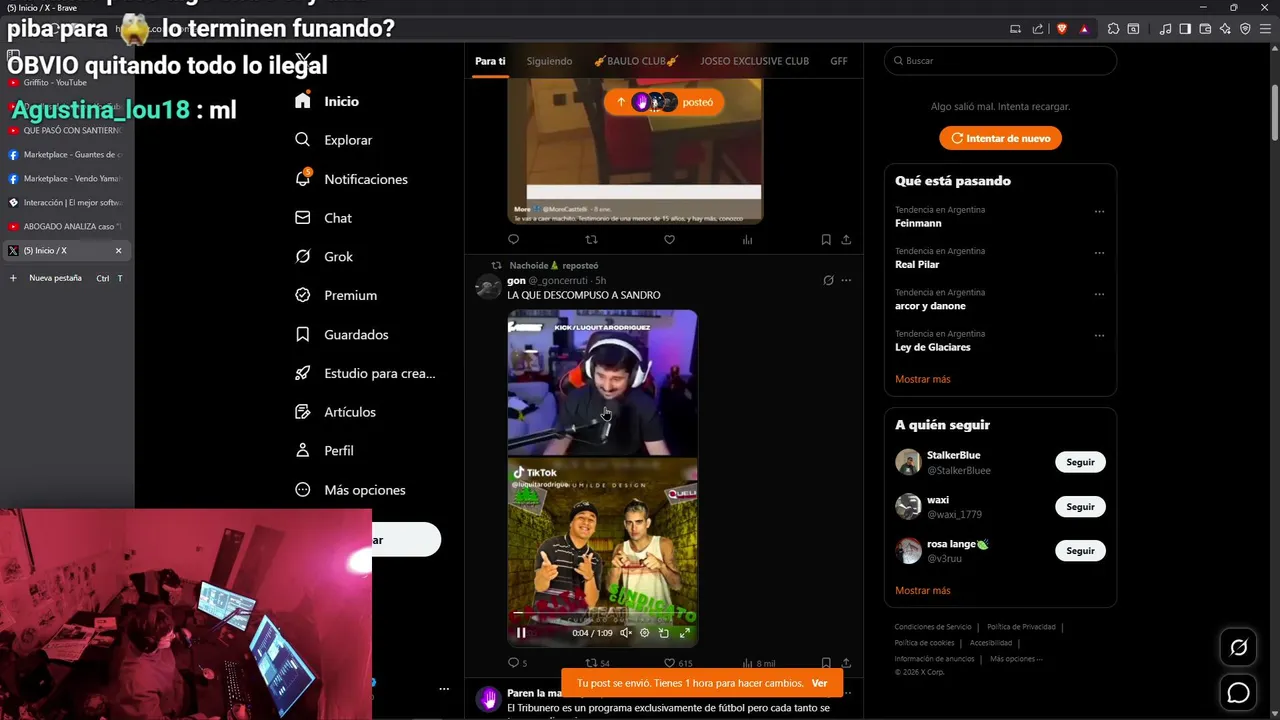Open video in picture-in-picture
Screen dimensions: 1280x720
tap(664, 633)
